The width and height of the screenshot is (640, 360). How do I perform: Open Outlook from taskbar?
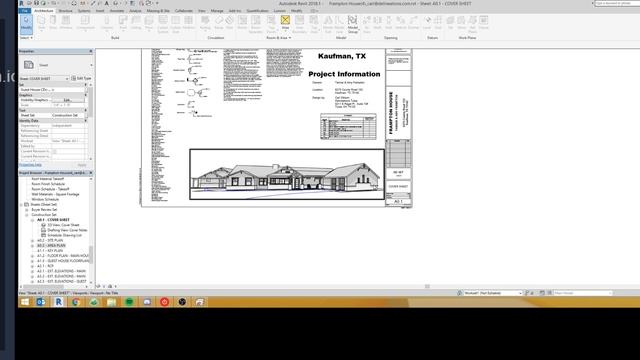41,302
